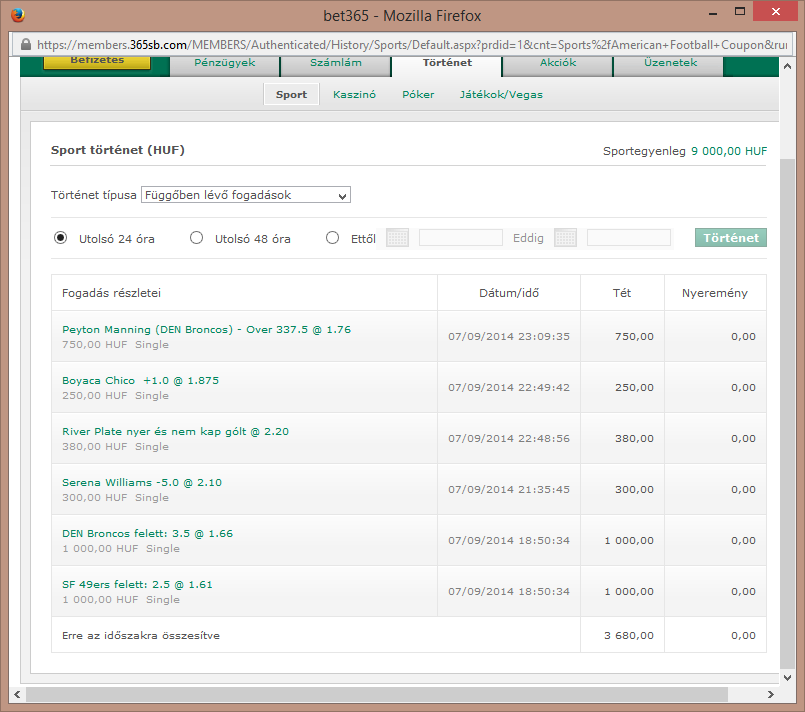Open the Peyton Manning Over 337.5 bet
The height and width of the screenshot is (712, 805).
[x=206, y=330]
